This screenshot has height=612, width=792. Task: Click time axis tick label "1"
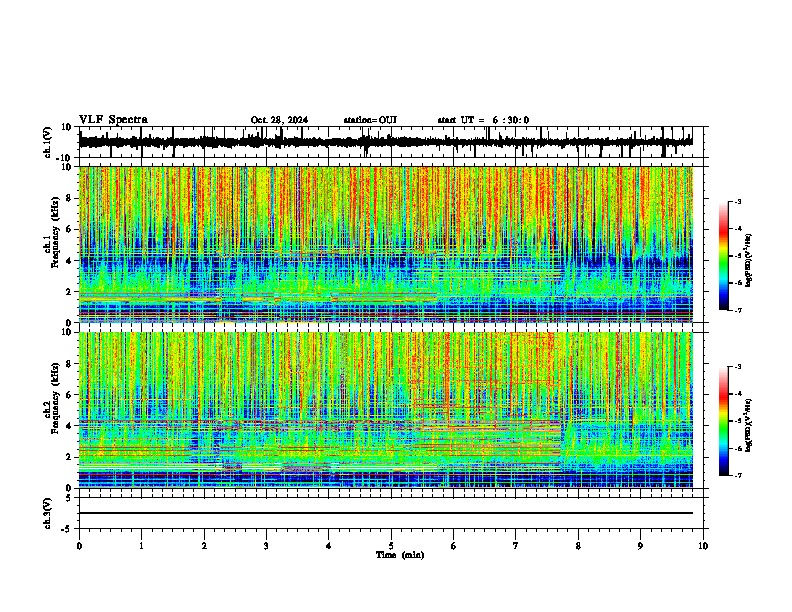pyautogui.click(x=141, y=546)
